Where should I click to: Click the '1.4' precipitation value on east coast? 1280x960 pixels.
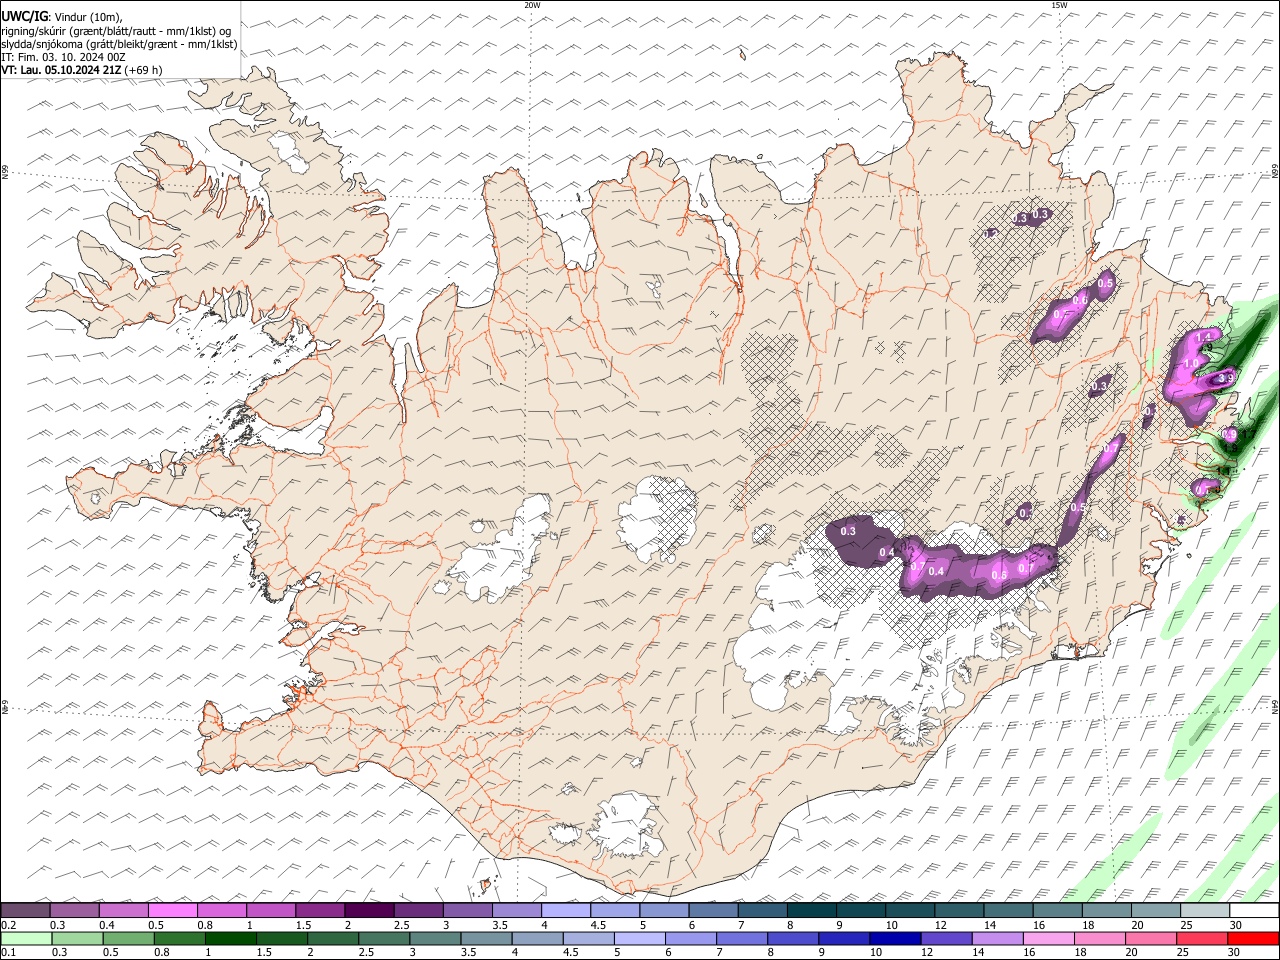[1203, 336]
